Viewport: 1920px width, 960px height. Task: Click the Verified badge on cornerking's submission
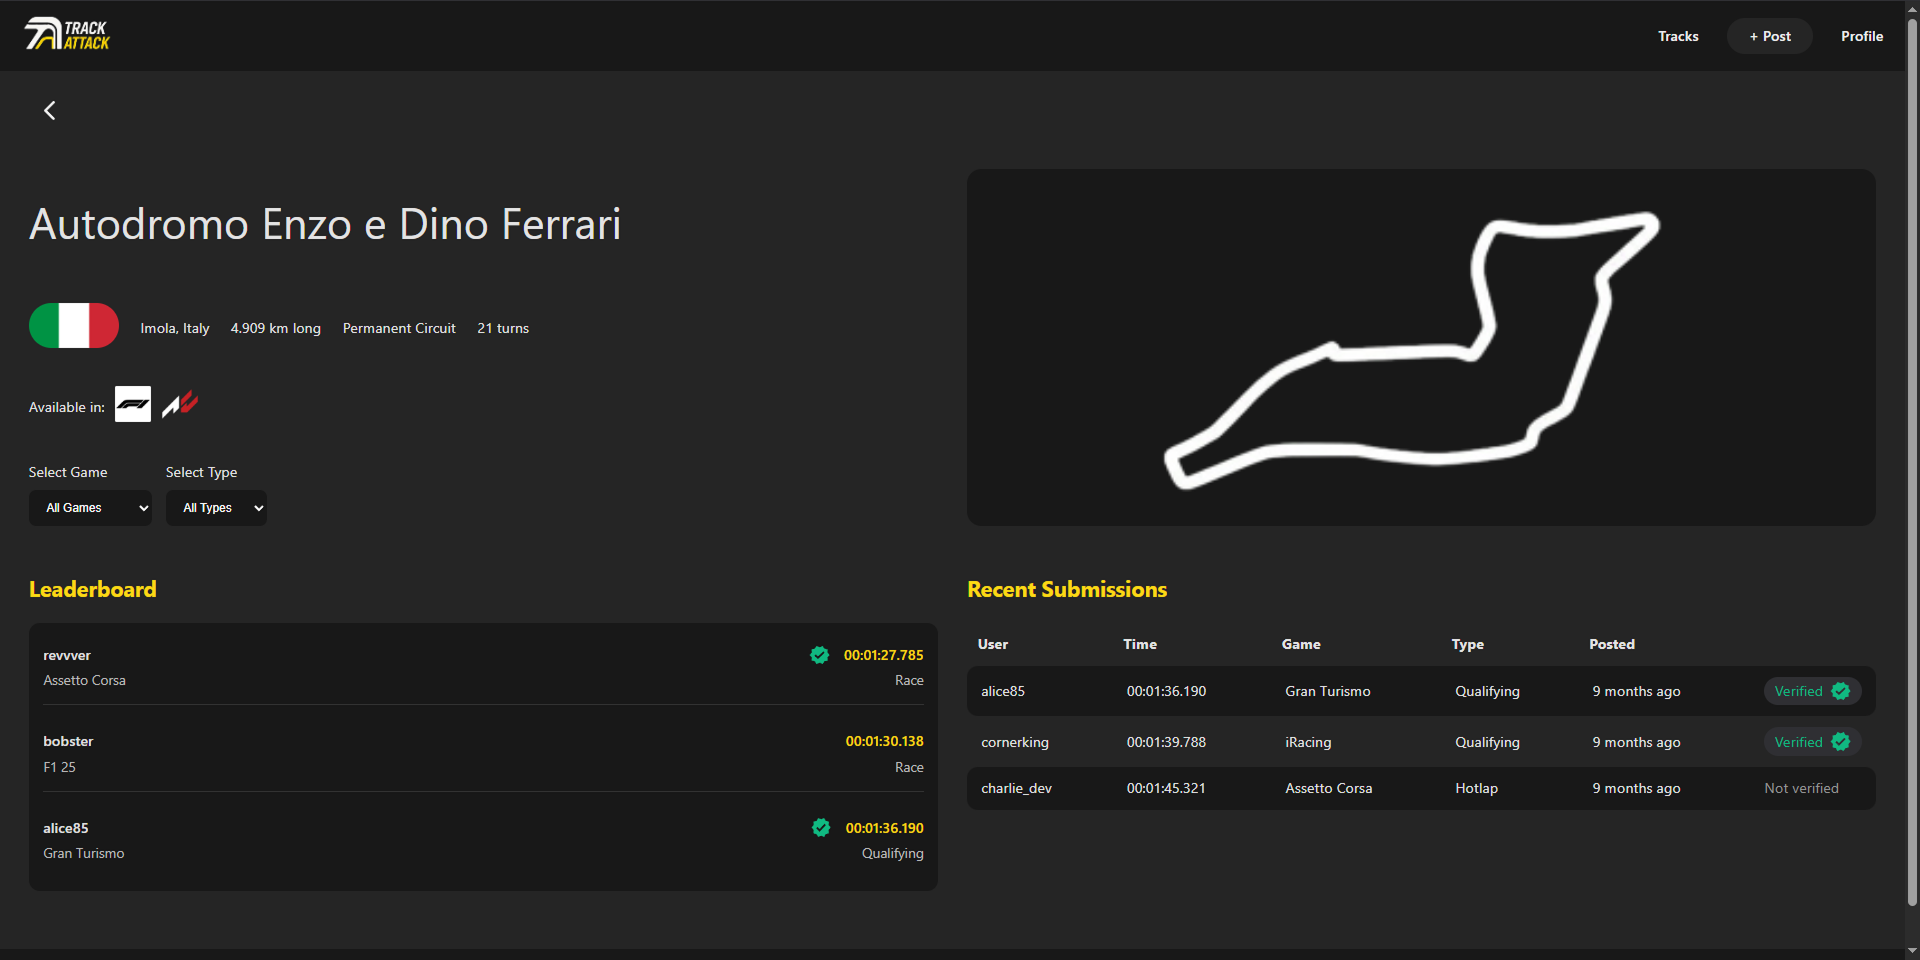(x=1811, y=742)
